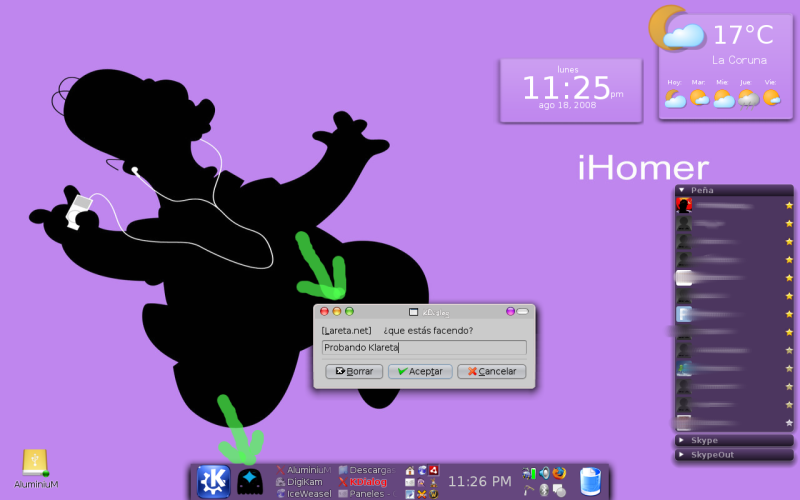Click the 17°C current temperature reading
This screenshot has height=500, width=800.
(743, 35)
